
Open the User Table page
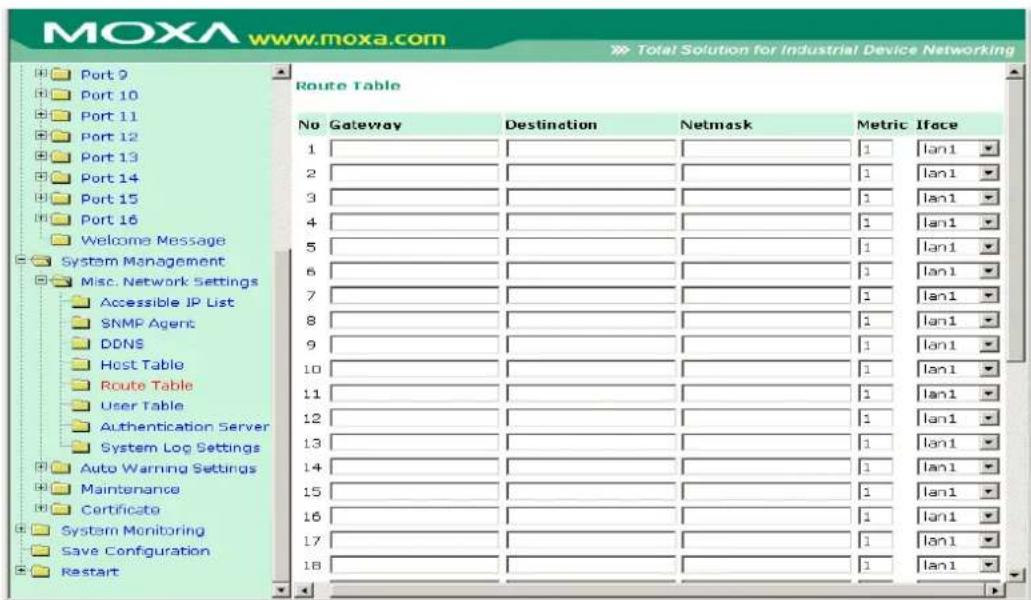[142, 406]
